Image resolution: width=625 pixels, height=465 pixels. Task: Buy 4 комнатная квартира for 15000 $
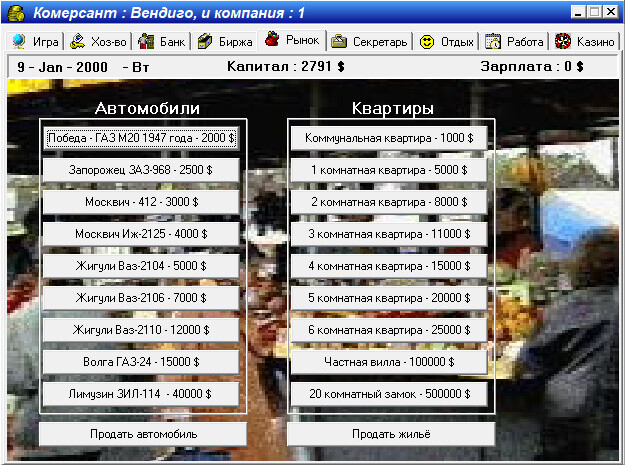389,266
